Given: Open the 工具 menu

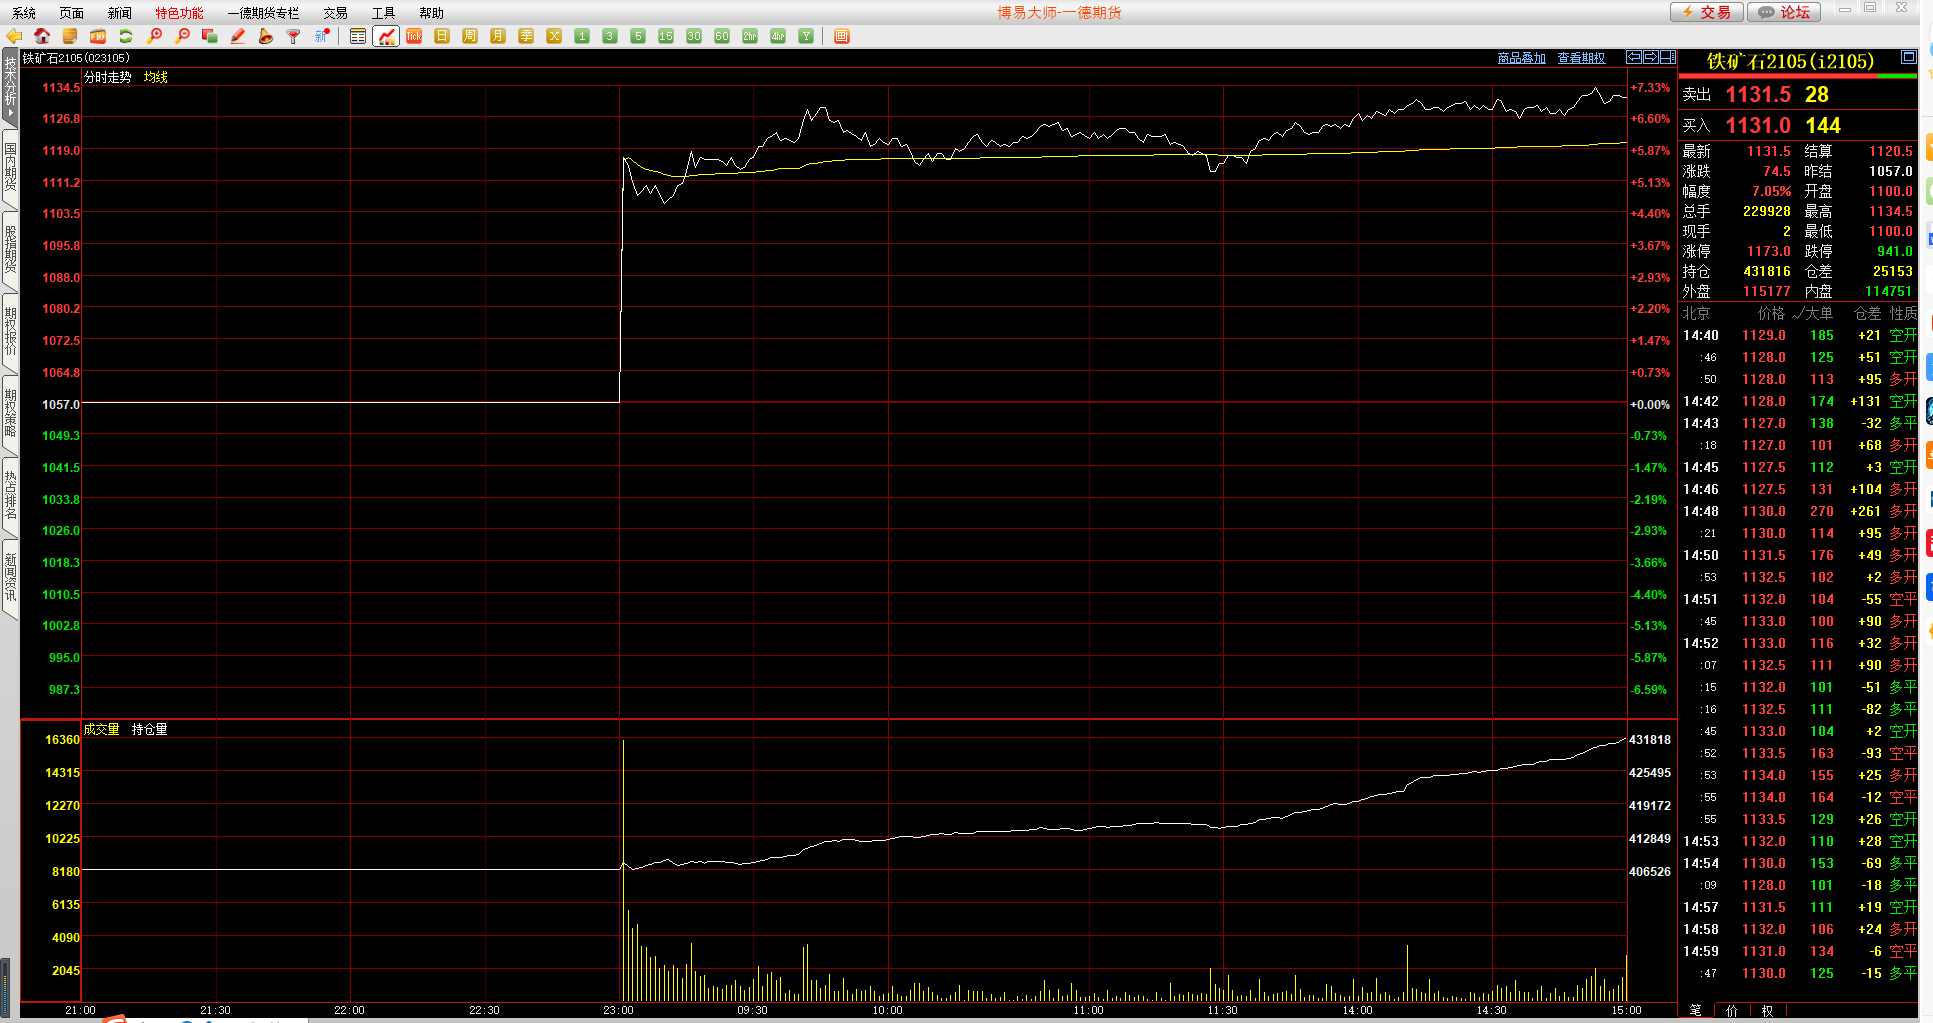Looking at the screenshot, I should click(384, 13).
